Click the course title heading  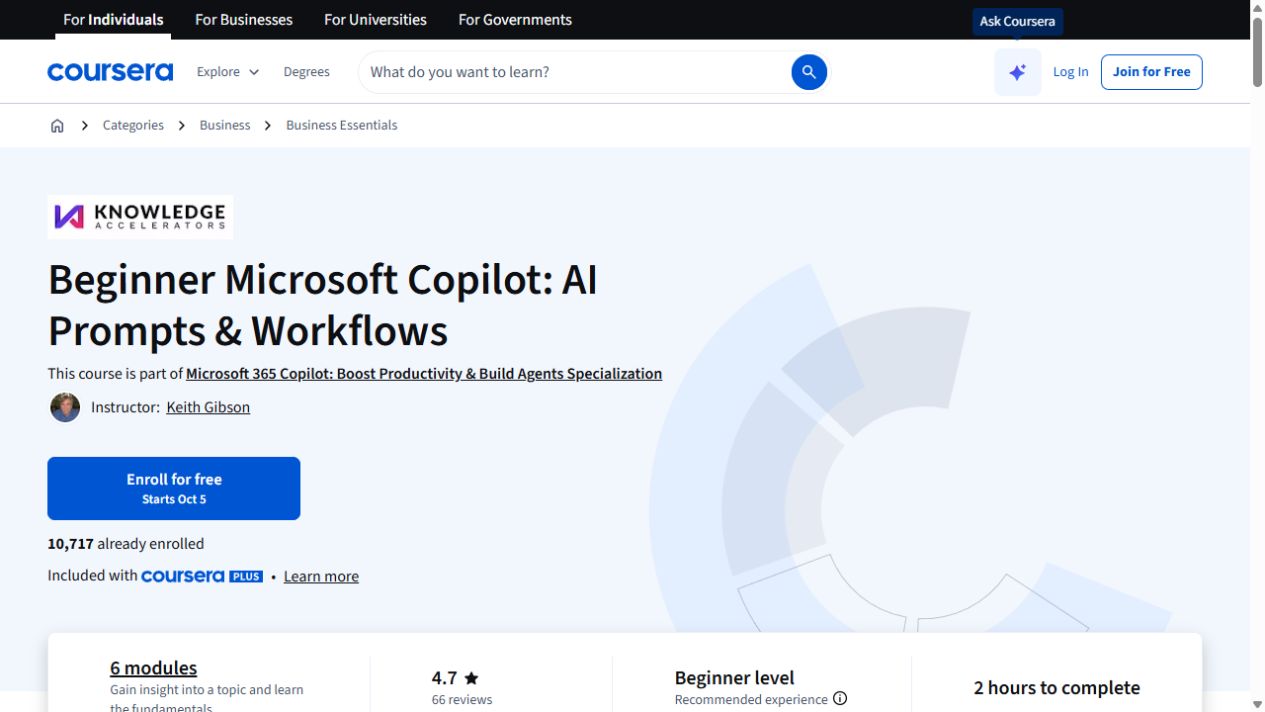323,305
